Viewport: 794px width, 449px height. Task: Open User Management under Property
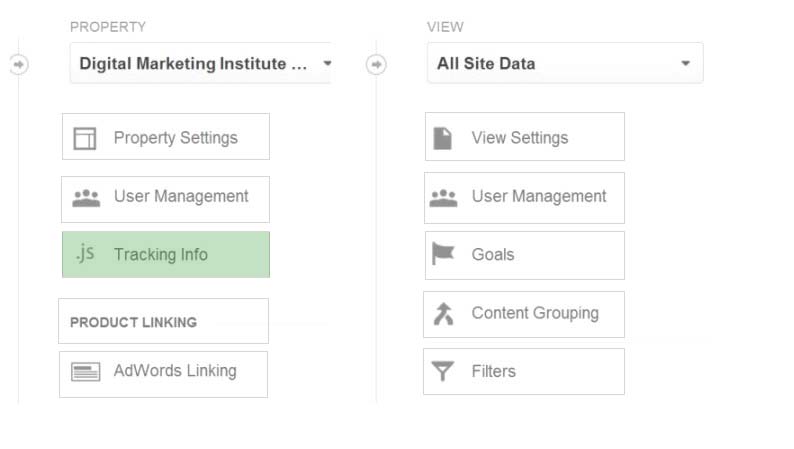166,199
